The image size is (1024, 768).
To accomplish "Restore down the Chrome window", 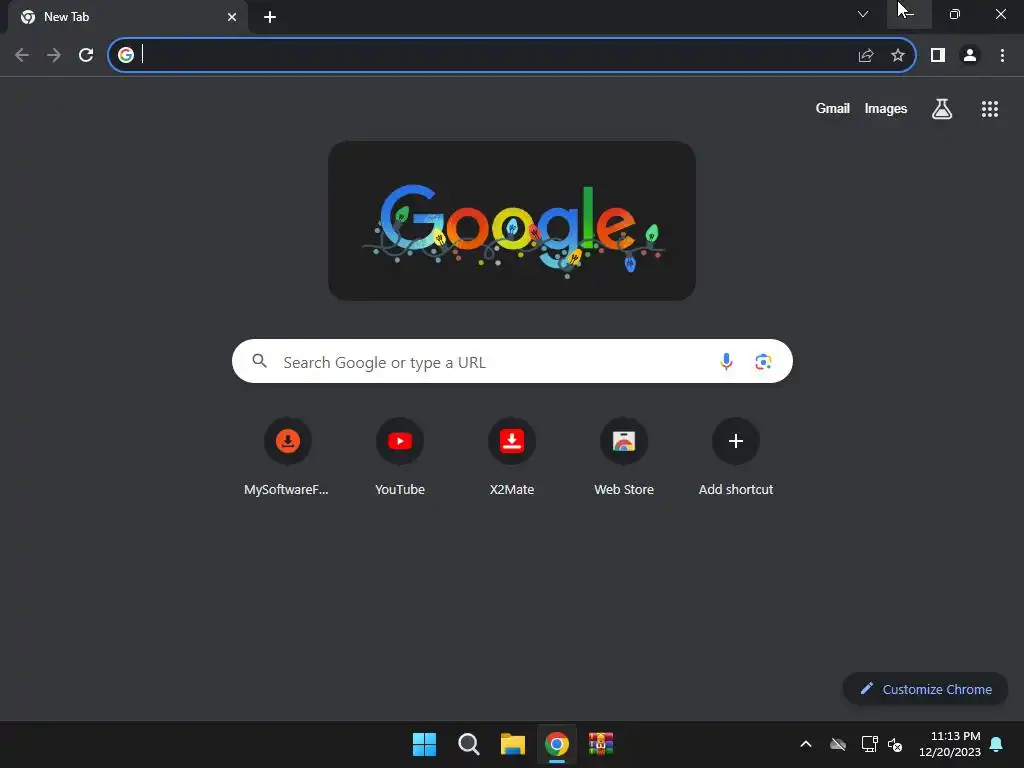I will 955,14.
